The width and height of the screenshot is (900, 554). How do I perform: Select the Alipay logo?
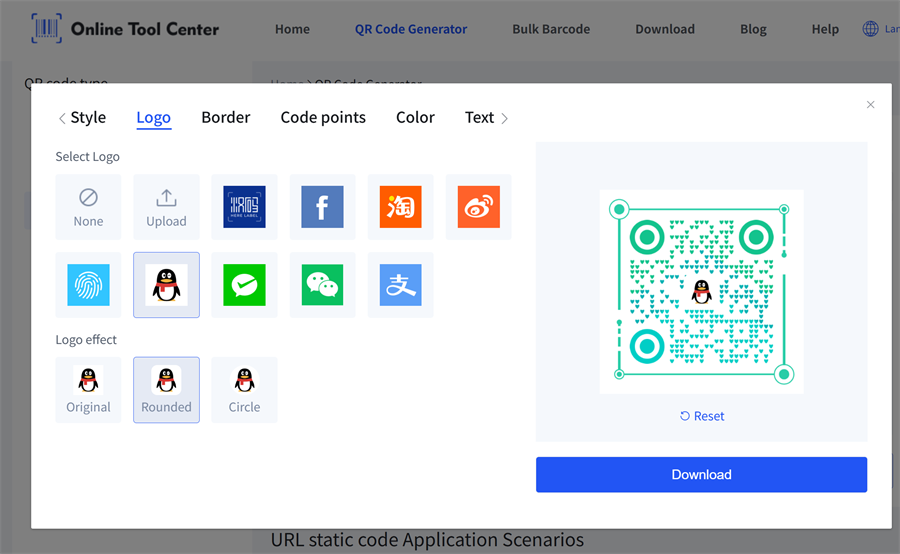tap(400, 285)
